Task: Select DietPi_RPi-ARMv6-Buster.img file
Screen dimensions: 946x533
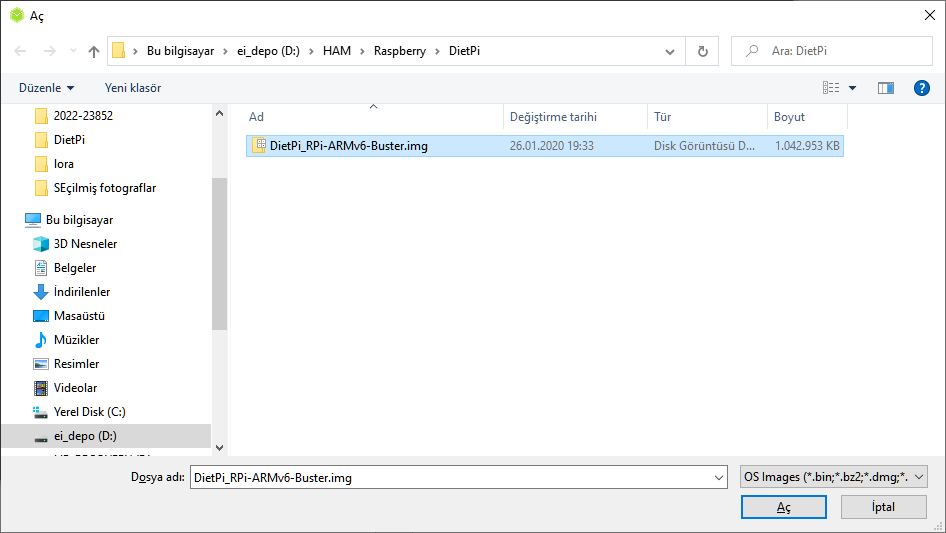Action: click(x=545, y=146)
